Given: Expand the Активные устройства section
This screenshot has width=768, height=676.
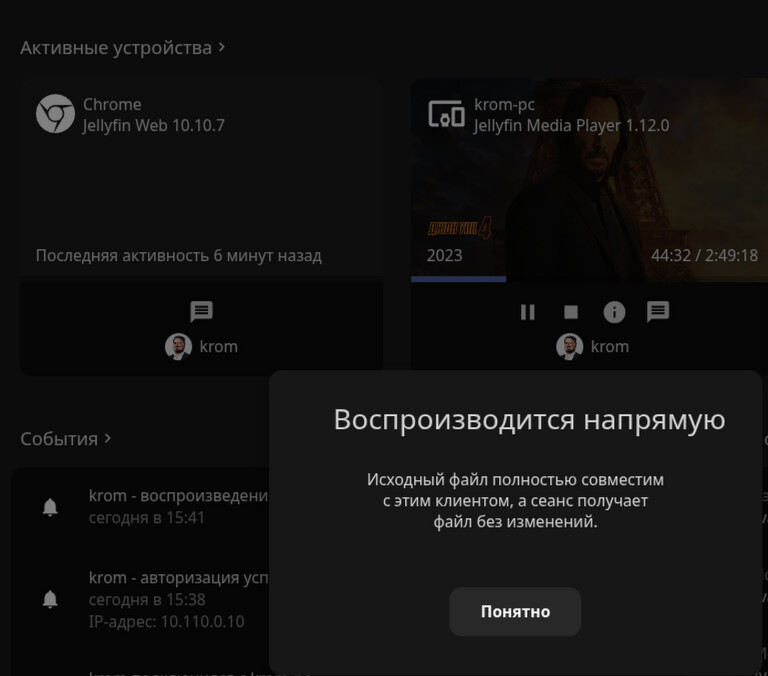Looking at the screenshot, I should pyautogui.click(x=122, y=48).
